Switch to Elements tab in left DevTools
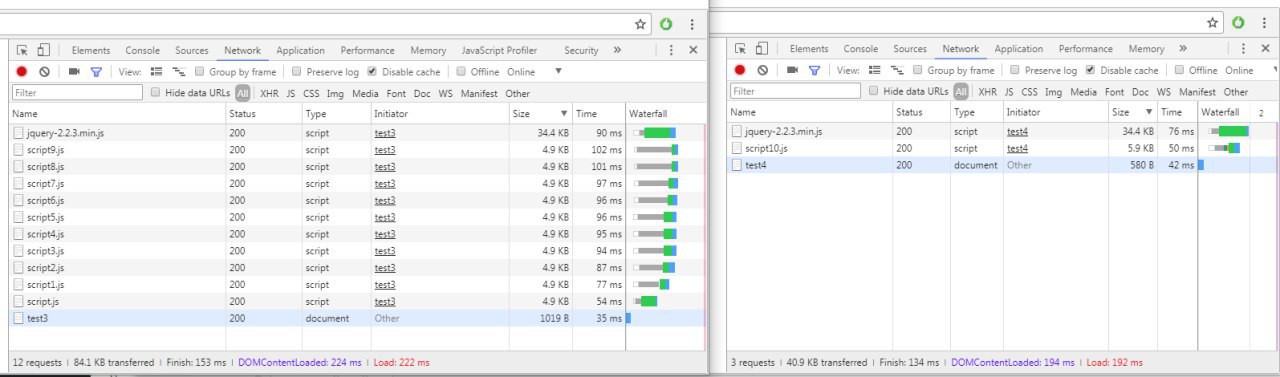 point(91,50)
